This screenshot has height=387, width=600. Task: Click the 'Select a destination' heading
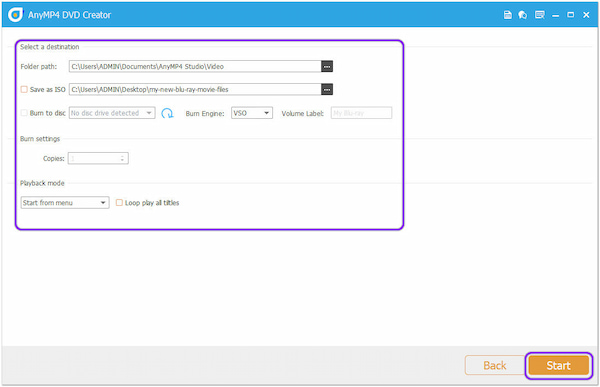(x=50, y=47)
